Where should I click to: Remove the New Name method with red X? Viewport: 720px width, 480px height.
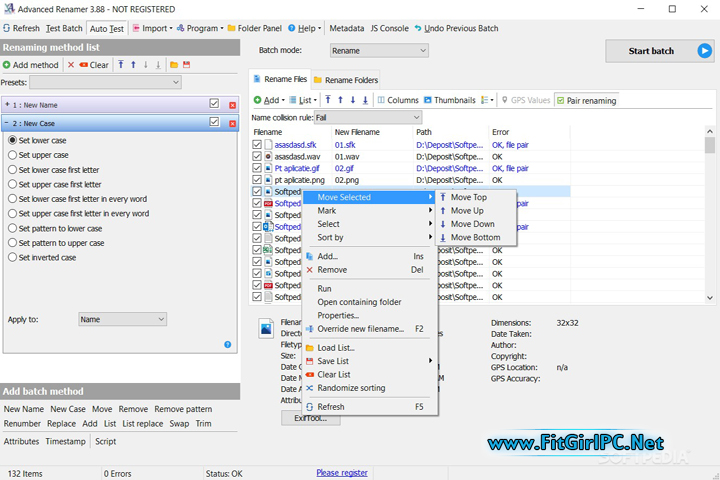click(x=233, y=104)
